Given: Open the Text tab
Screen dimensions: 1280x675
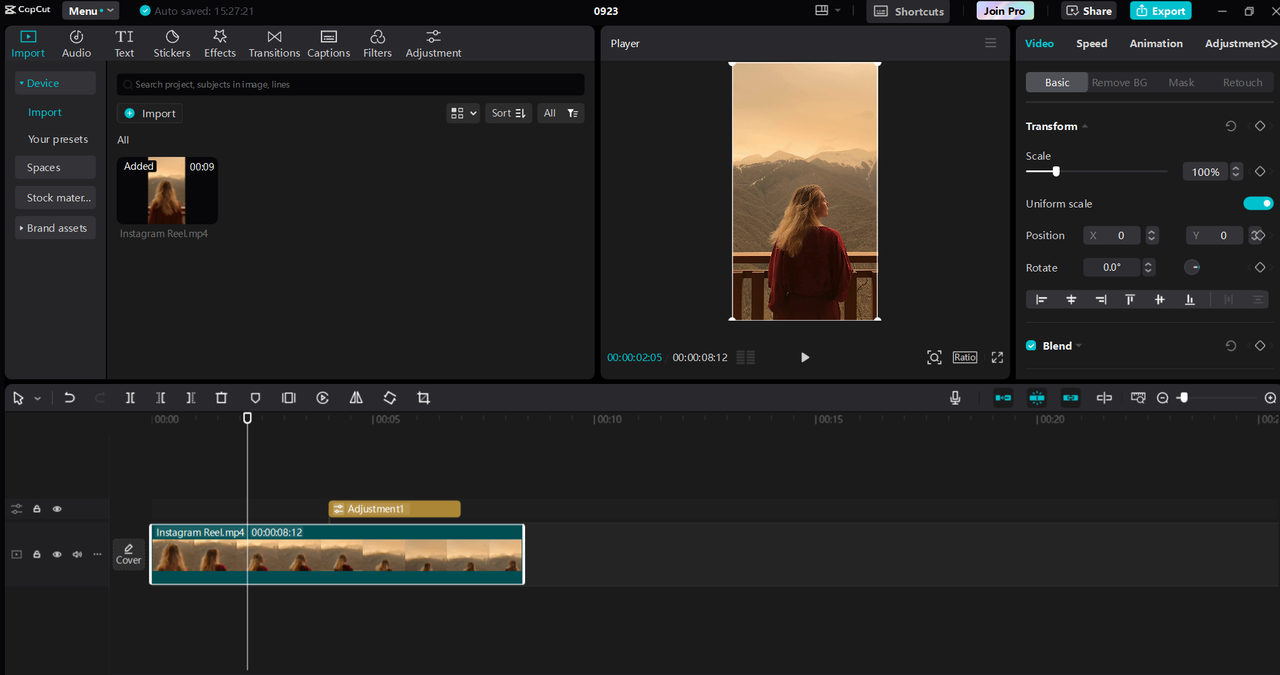Looking at the screenshot, I should (124, 44).
